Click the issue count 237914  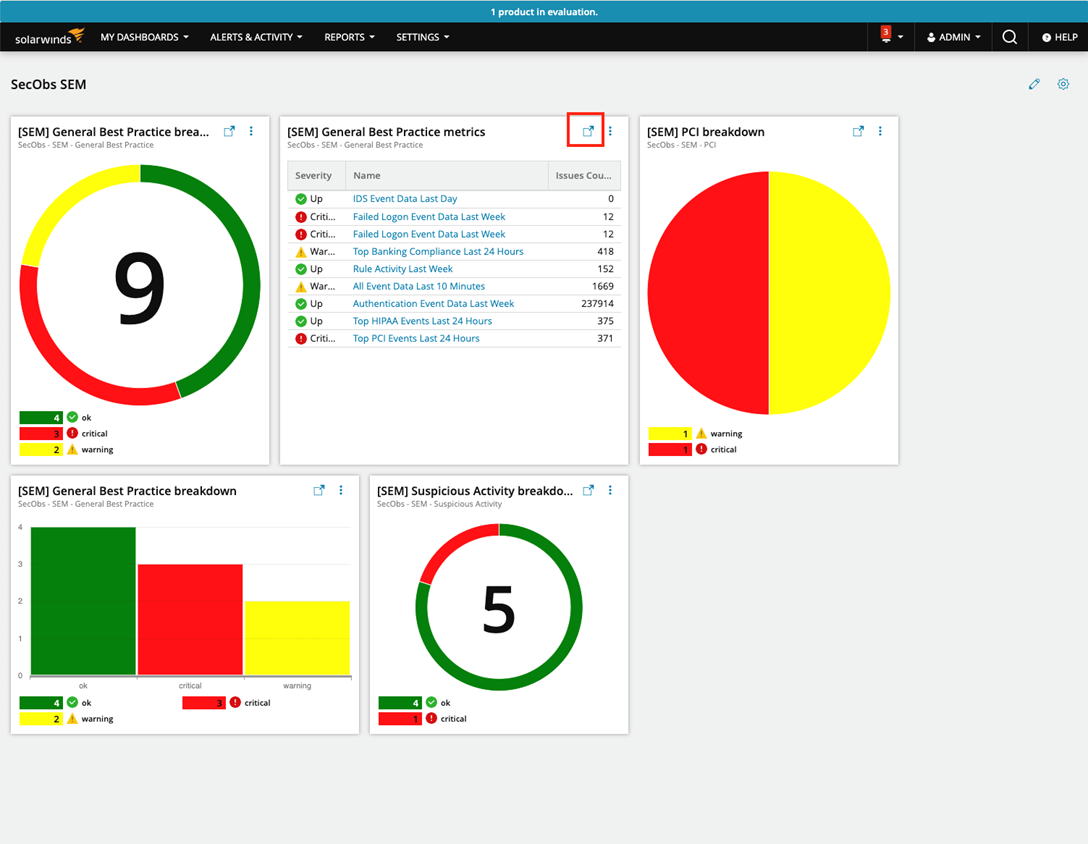(597, 303)
